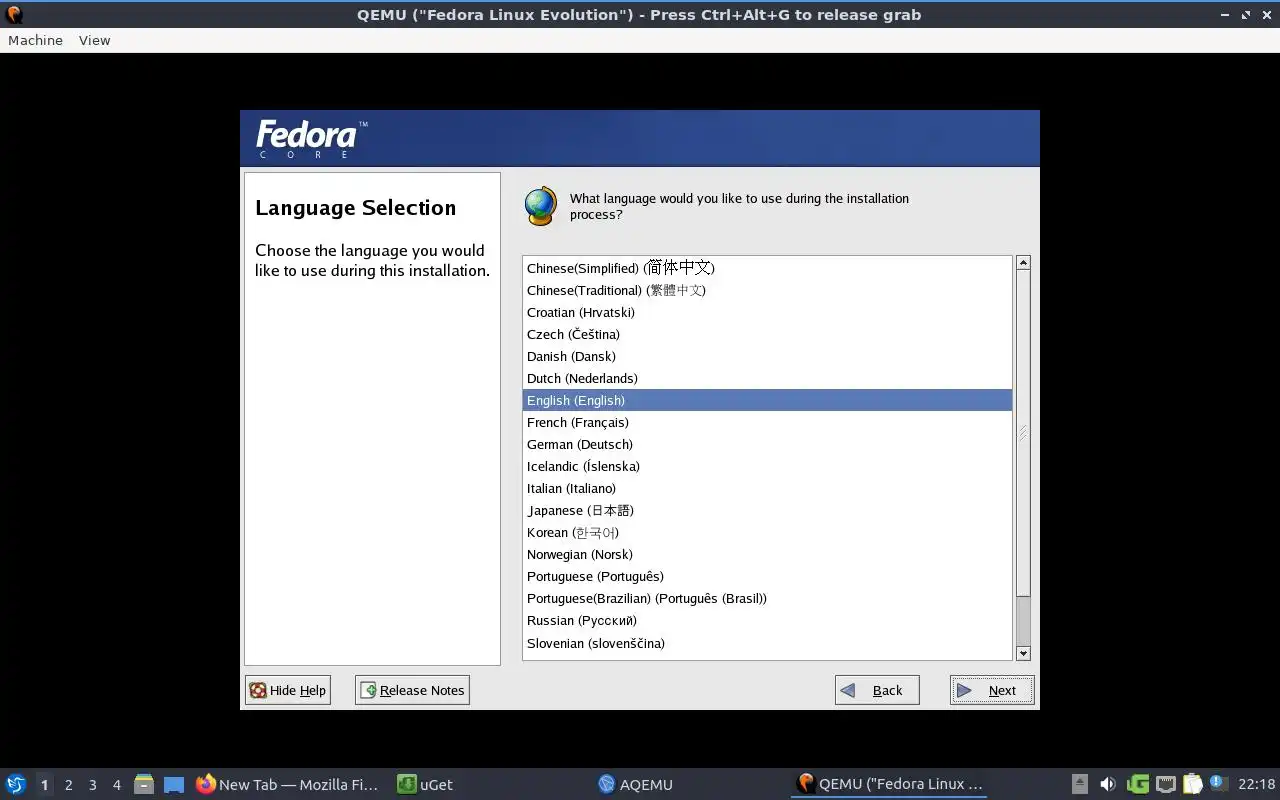Screen dimensions: 1280x800
Task: Minimize the QEMU window
Action: point(1226,14)
